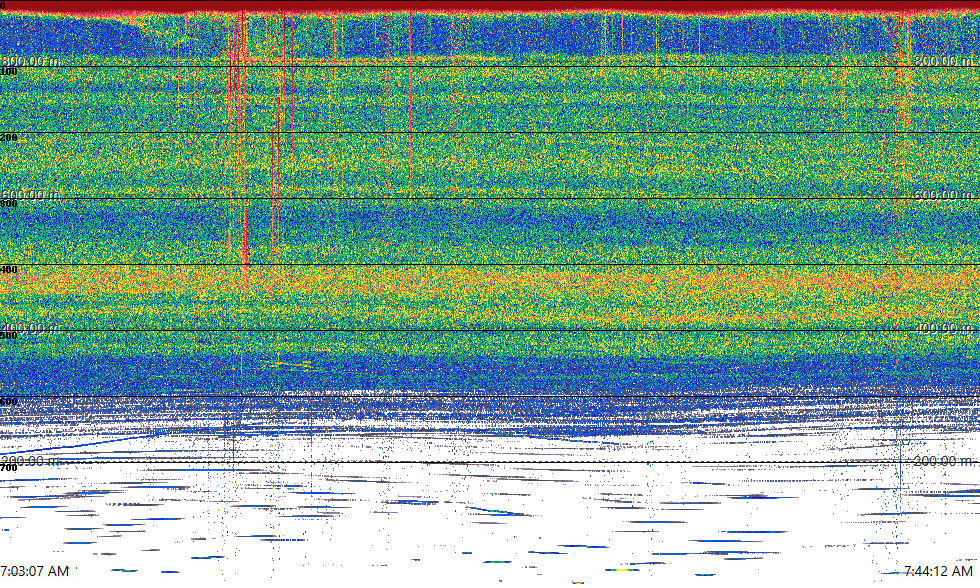Screen dimensions: 980x588
Task: Select the 700 depth scale label
Action: [9, 468]
